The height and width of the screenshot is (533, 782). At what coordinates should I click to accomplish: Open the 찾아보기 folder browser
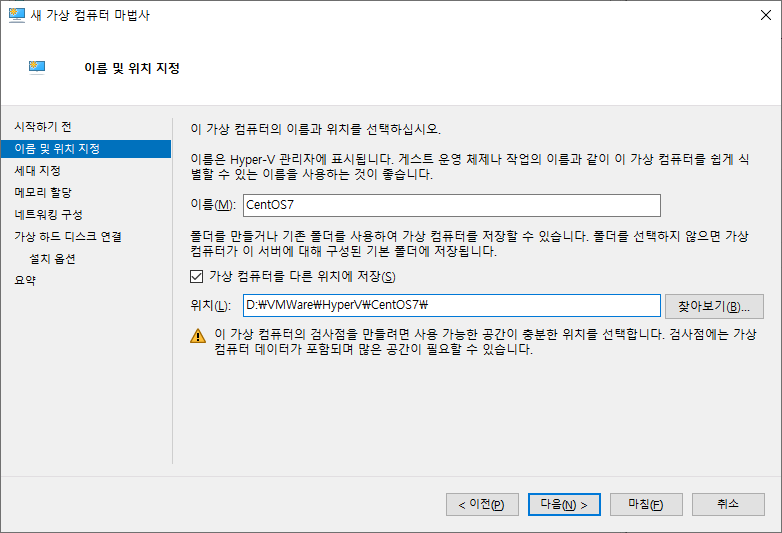point(714,306)
